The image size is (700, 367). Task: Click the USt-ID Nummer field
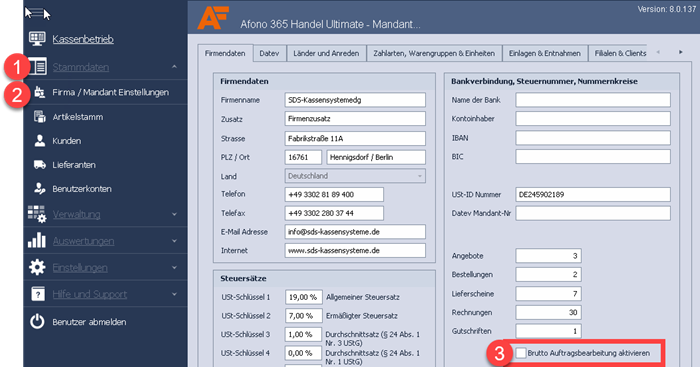pos(593,194)
